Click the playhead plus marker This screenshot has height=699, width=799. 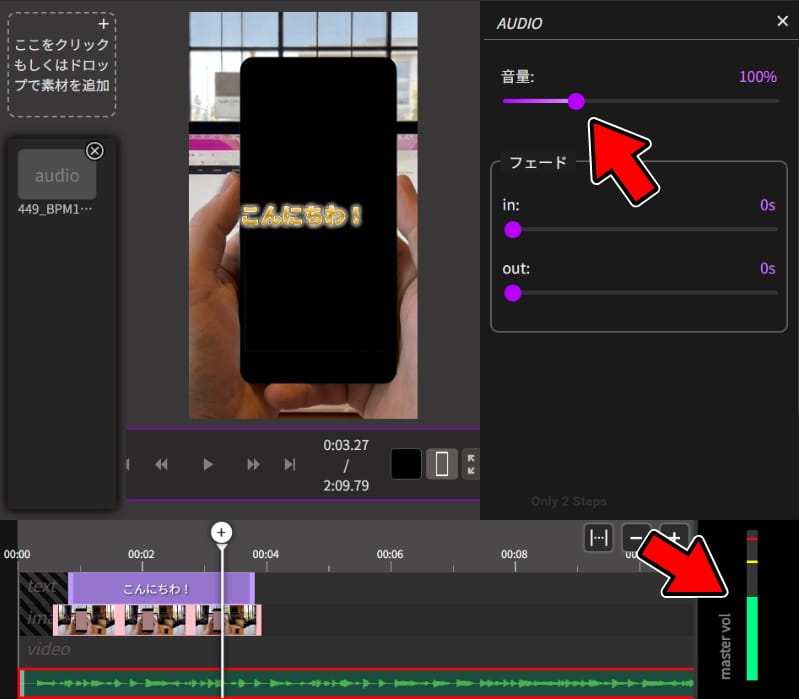[221, 533]
